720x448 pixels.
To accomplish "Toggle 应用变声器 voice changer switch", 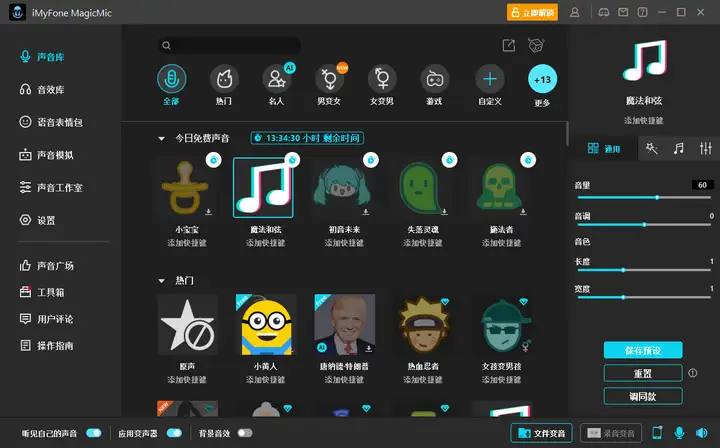I will [174, 433].
